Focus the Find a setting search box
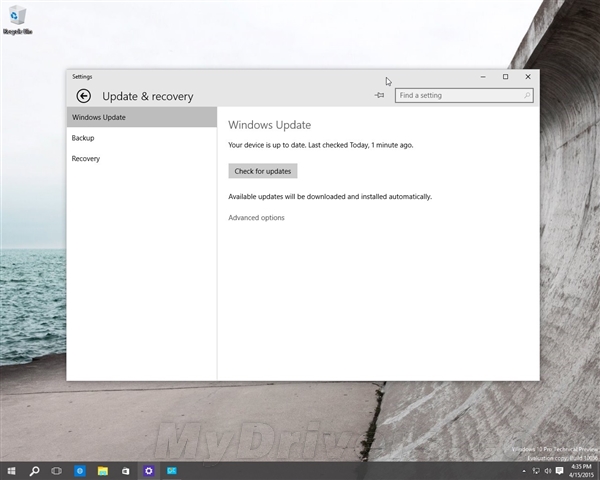The width and height of the screenshot is (600, 480). 464,95
